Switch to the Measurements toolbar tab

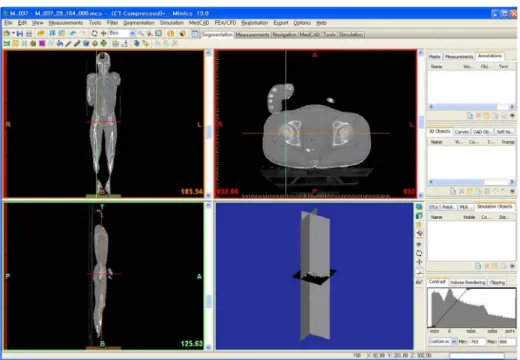pyautogui.click(x=252, y=35)
